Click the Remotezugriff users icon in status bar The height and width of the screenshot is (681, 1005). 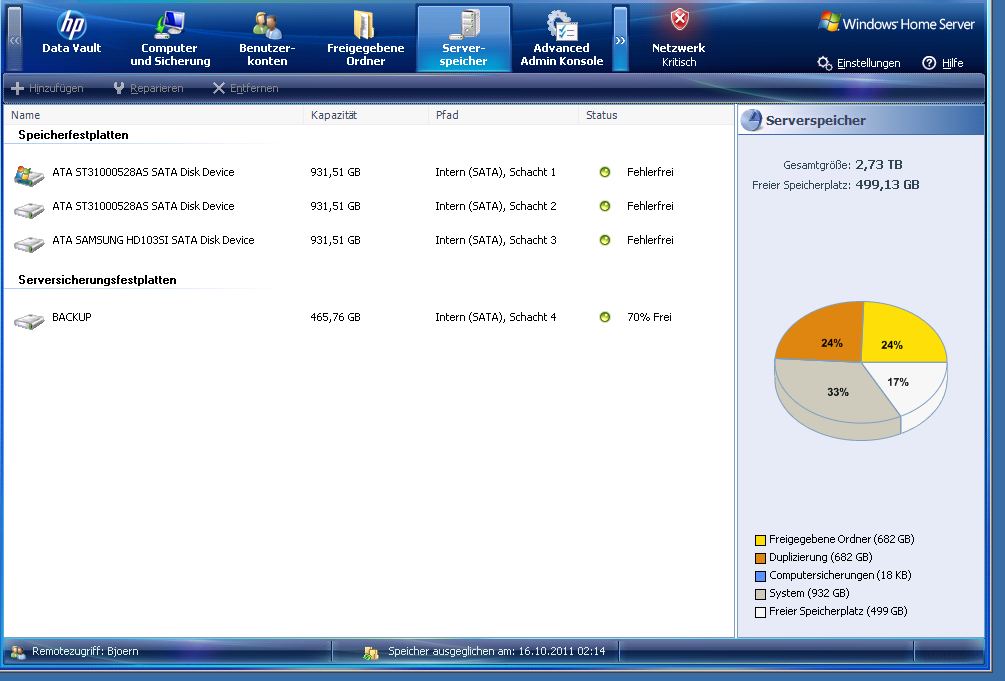tap(18, 652)
